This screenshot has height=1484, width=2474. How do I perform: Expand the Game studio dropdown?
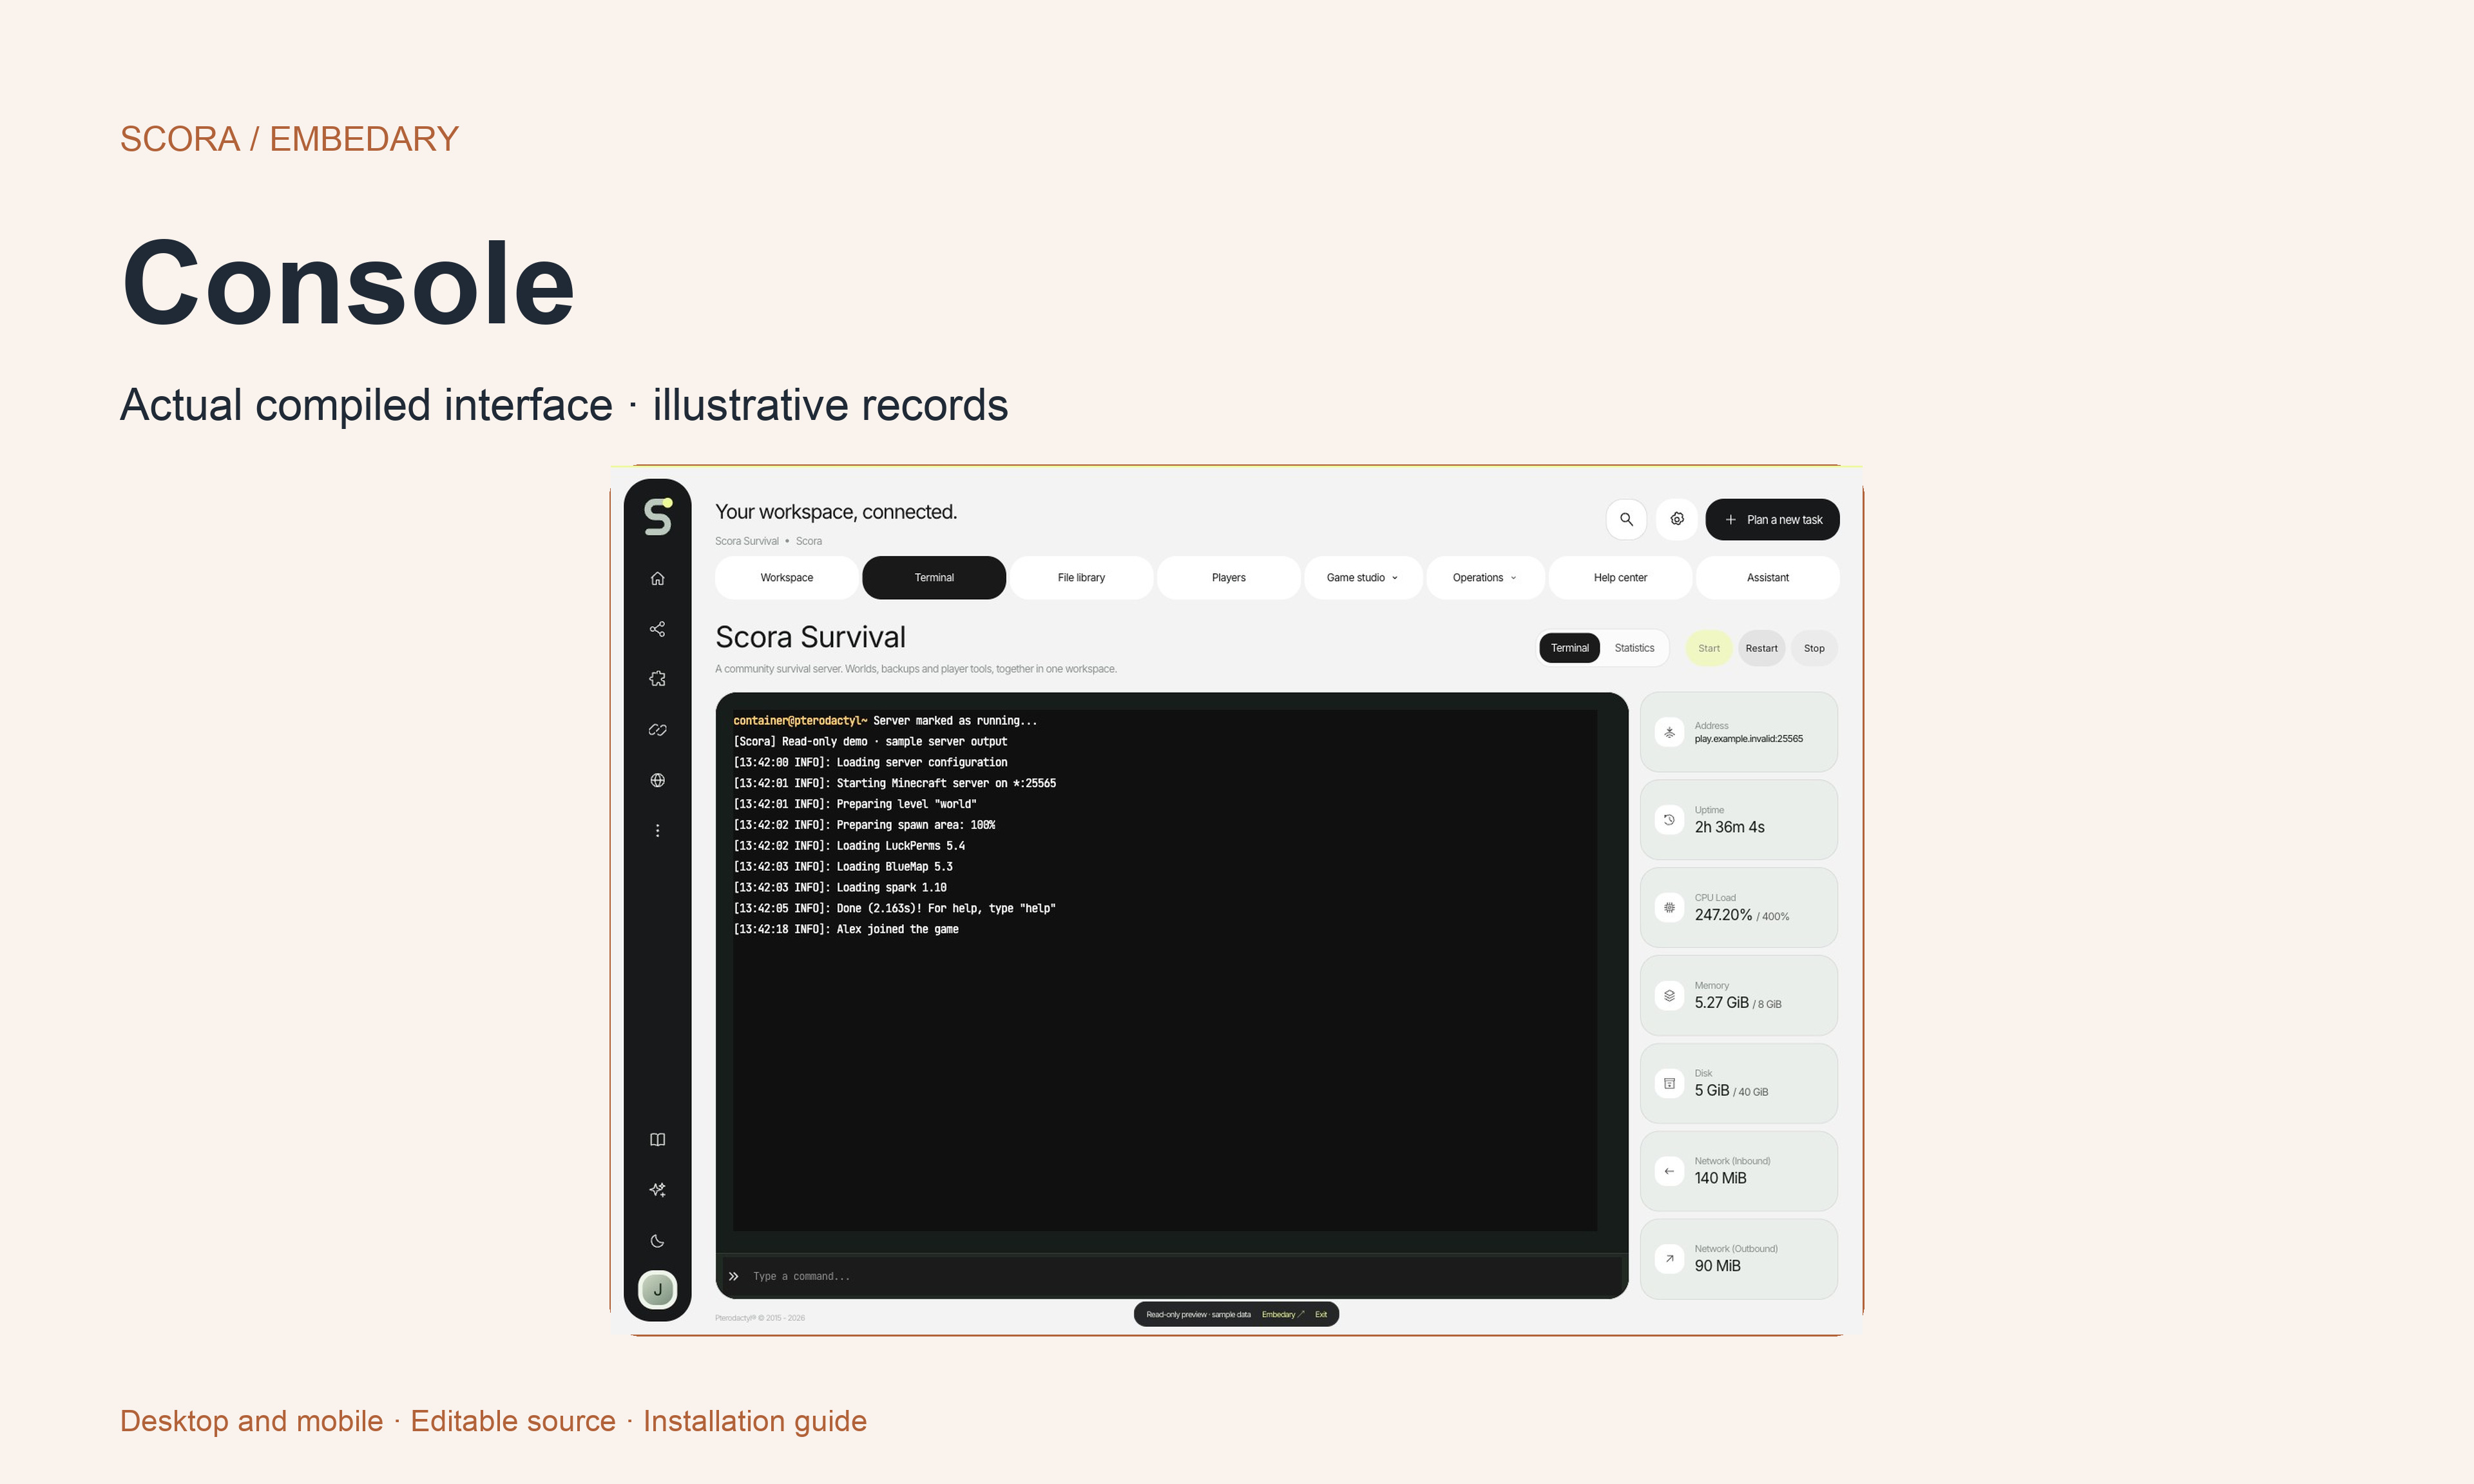(1362, 578)
